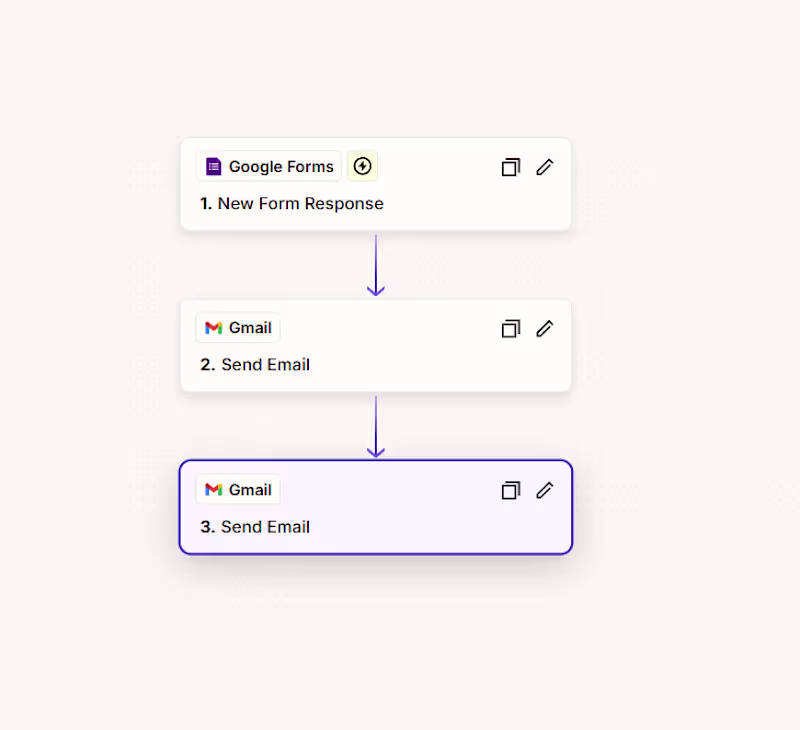
Task: Select the Google Forms badge label
Action: [268, 166]
